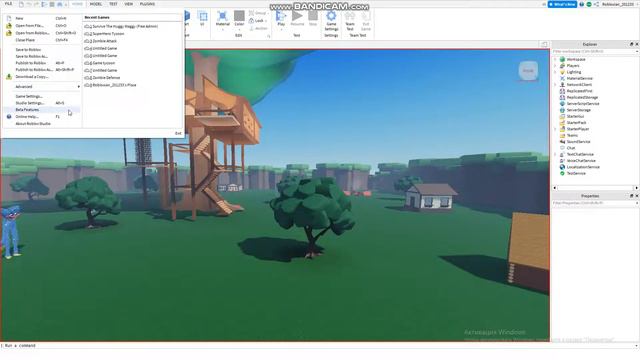Screen dimensions: 640x360
Task: Click the Teams icon in Explorer
Action: pos(562,135)
